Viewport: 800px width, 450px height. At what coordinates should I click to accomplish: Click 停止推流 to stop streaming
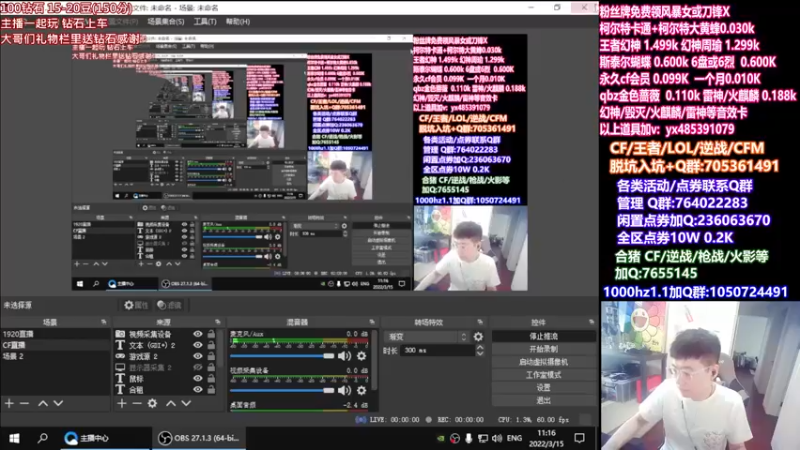pyautogui.click(x=543, y=337)
